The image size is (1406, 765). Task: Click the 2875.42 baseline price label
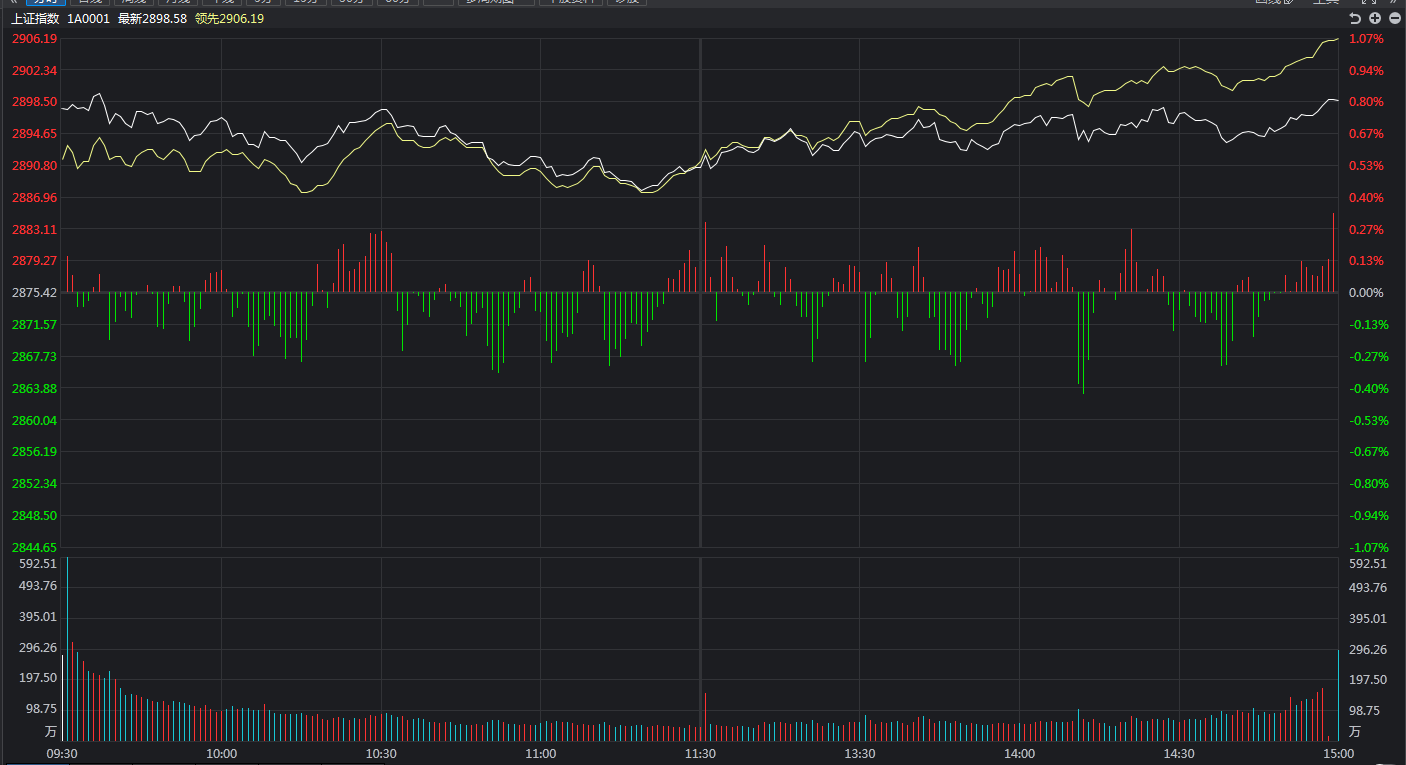coord(34,293)
